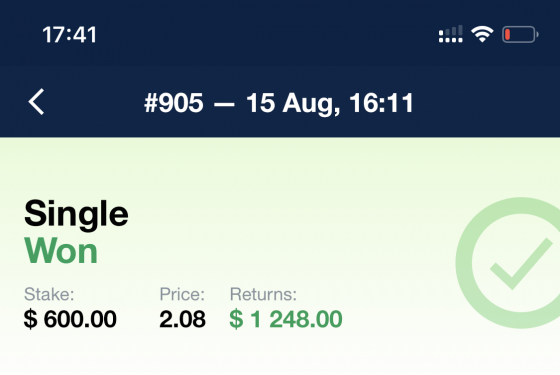
Task: Tap the cellular signal bars icon
Action: click(x=451, y=34)
